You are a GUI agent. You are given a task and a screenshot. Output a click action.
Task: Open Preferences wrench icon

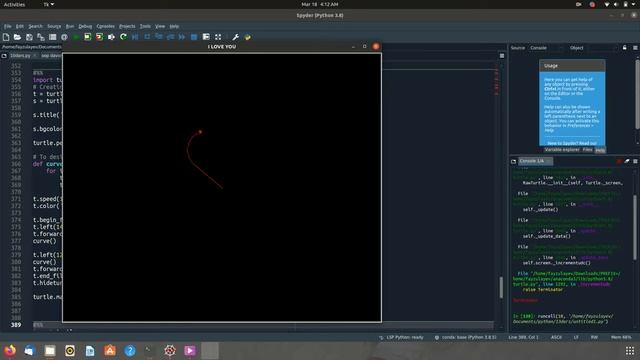click(x=236, y=37)
